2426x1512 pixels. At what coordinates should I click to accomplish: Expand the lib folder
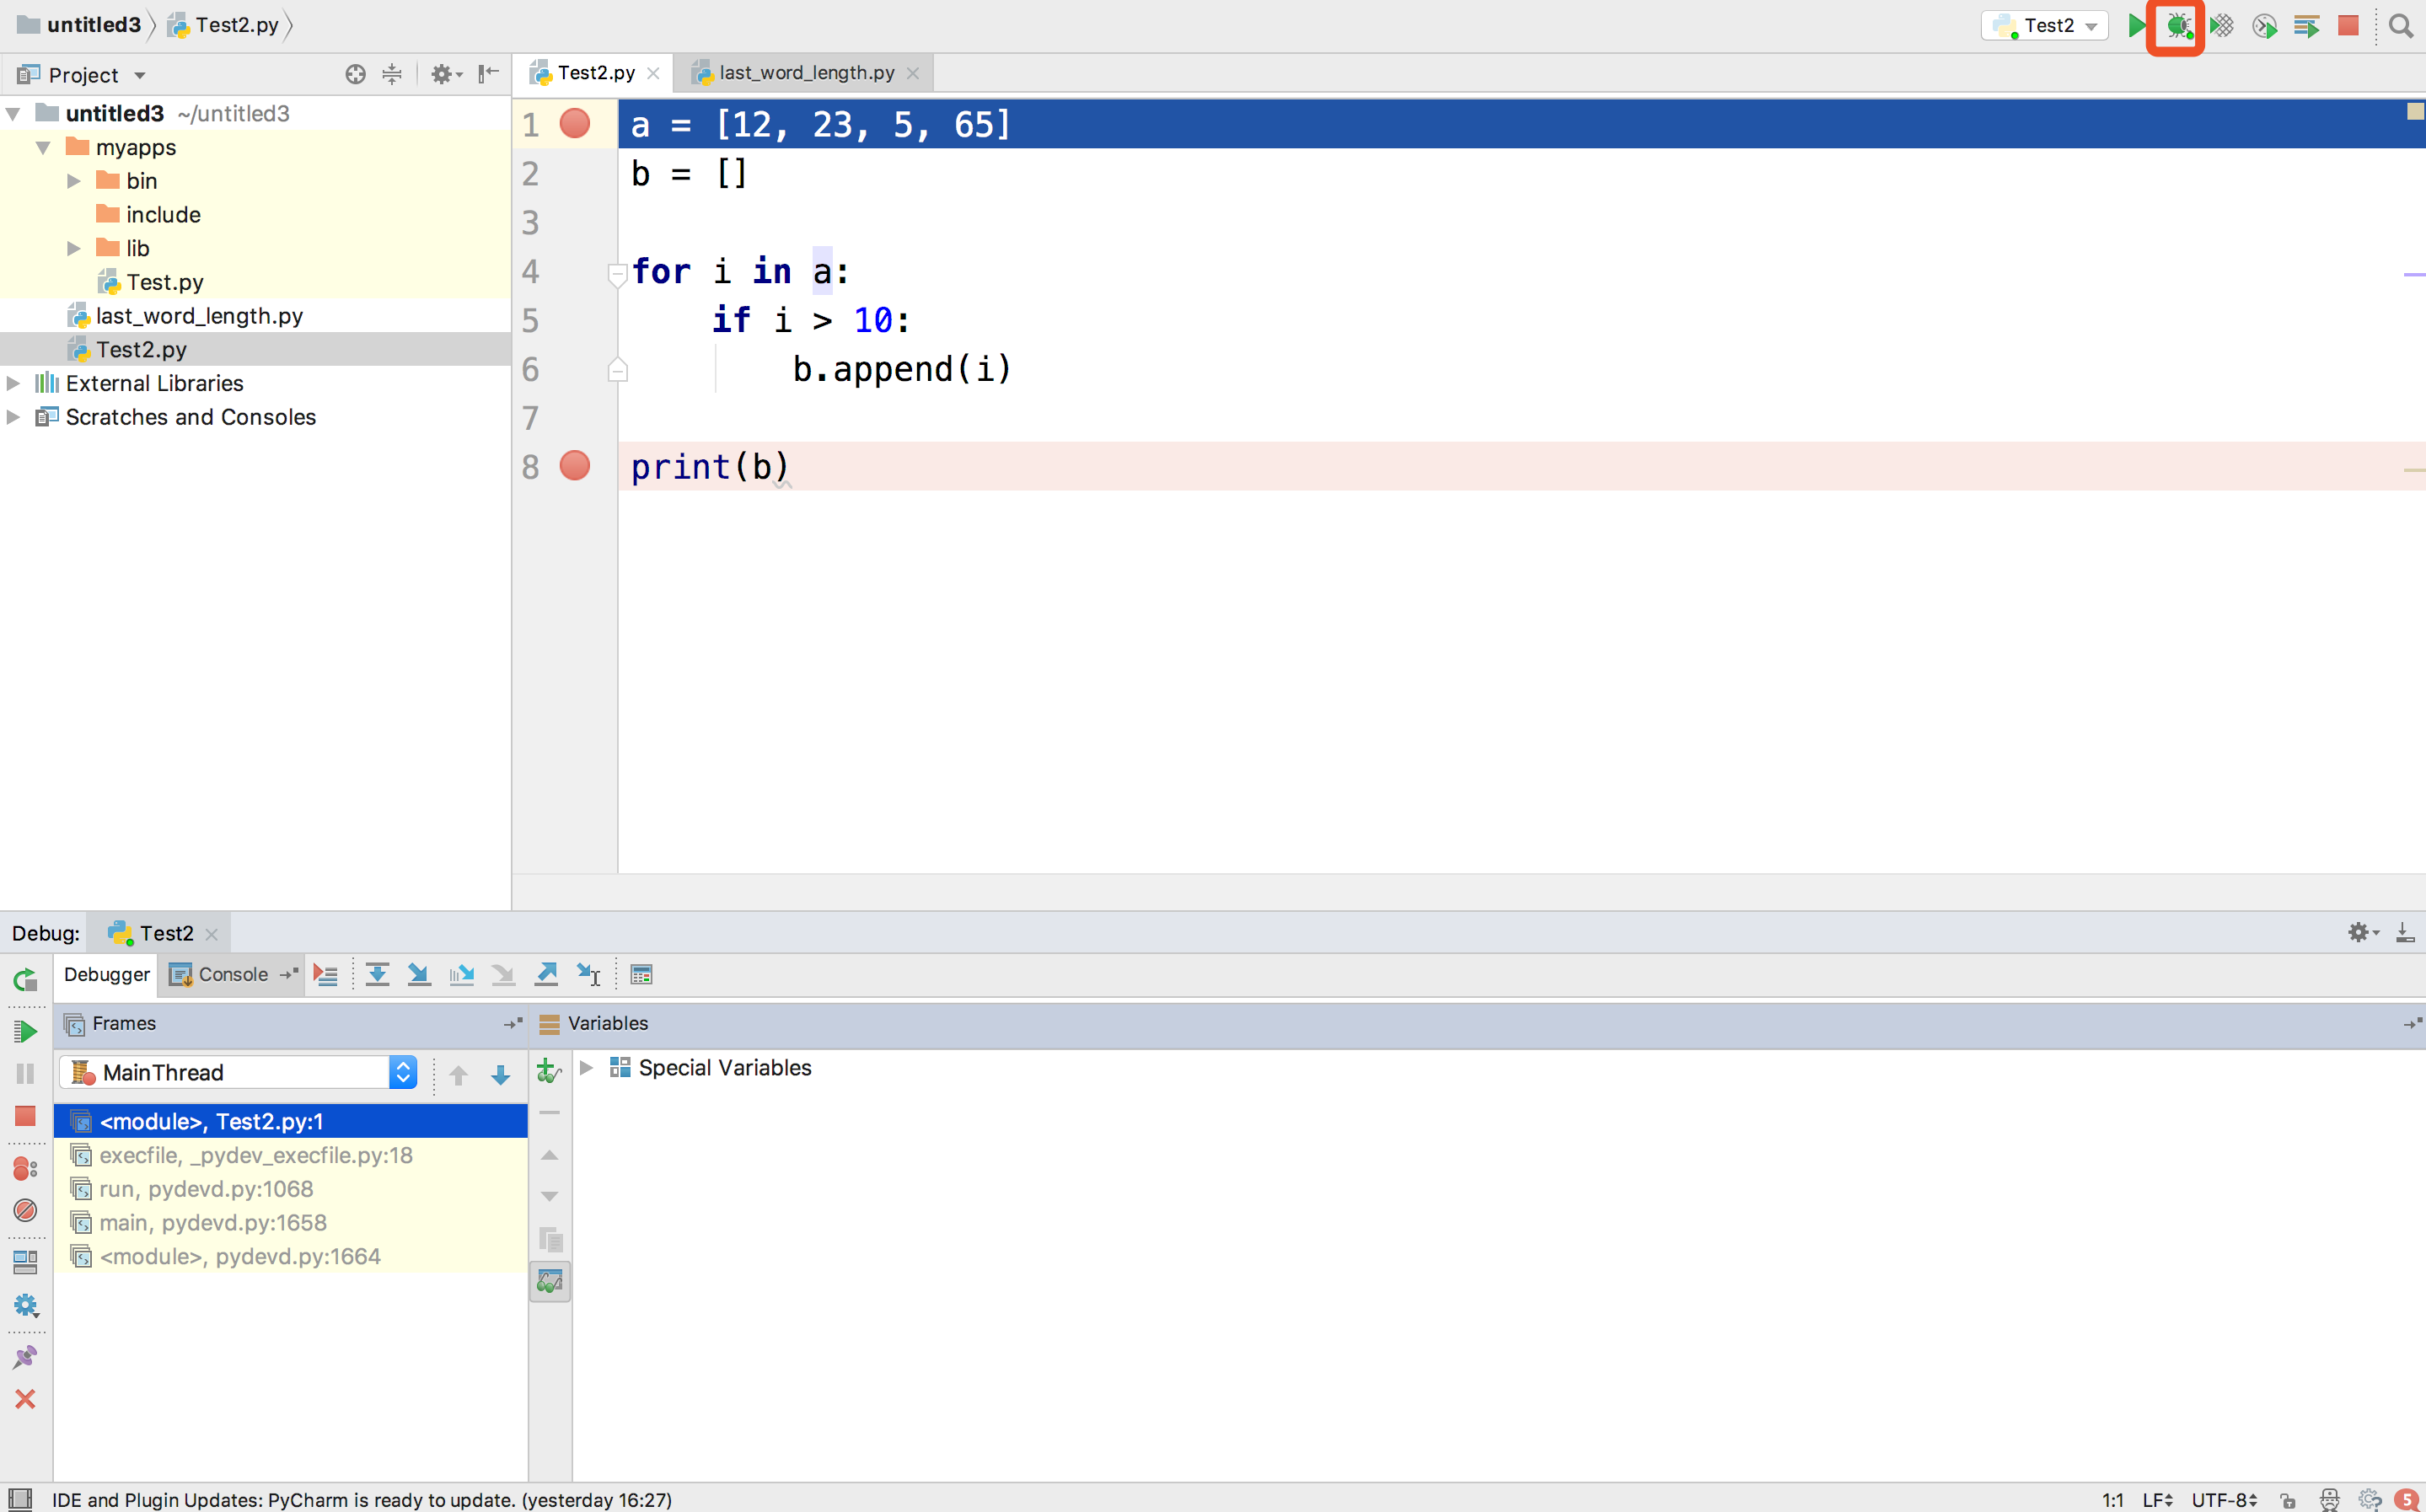pyautogui.click(x=73, y=248)
